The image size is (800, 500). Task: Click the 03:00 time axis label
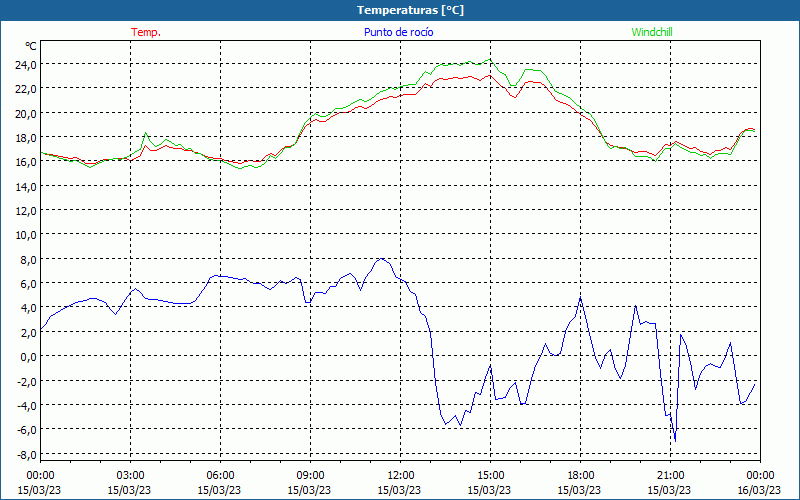[x=130, y=476]
